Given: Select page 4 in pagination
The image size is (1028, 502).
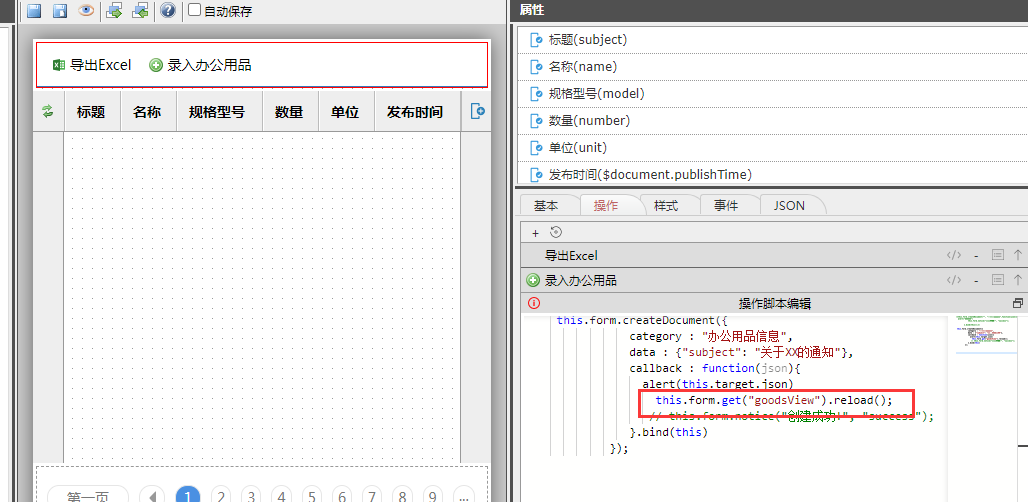Looking at the screenshot, I should [281, 497].
